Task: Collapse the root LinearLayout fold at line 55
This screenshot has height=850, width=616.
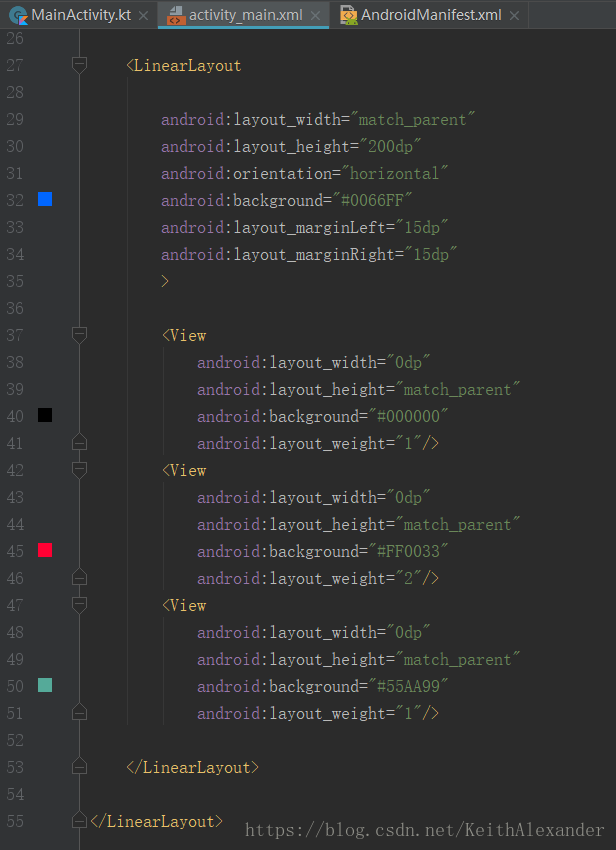Action: [x=79, y=821]
